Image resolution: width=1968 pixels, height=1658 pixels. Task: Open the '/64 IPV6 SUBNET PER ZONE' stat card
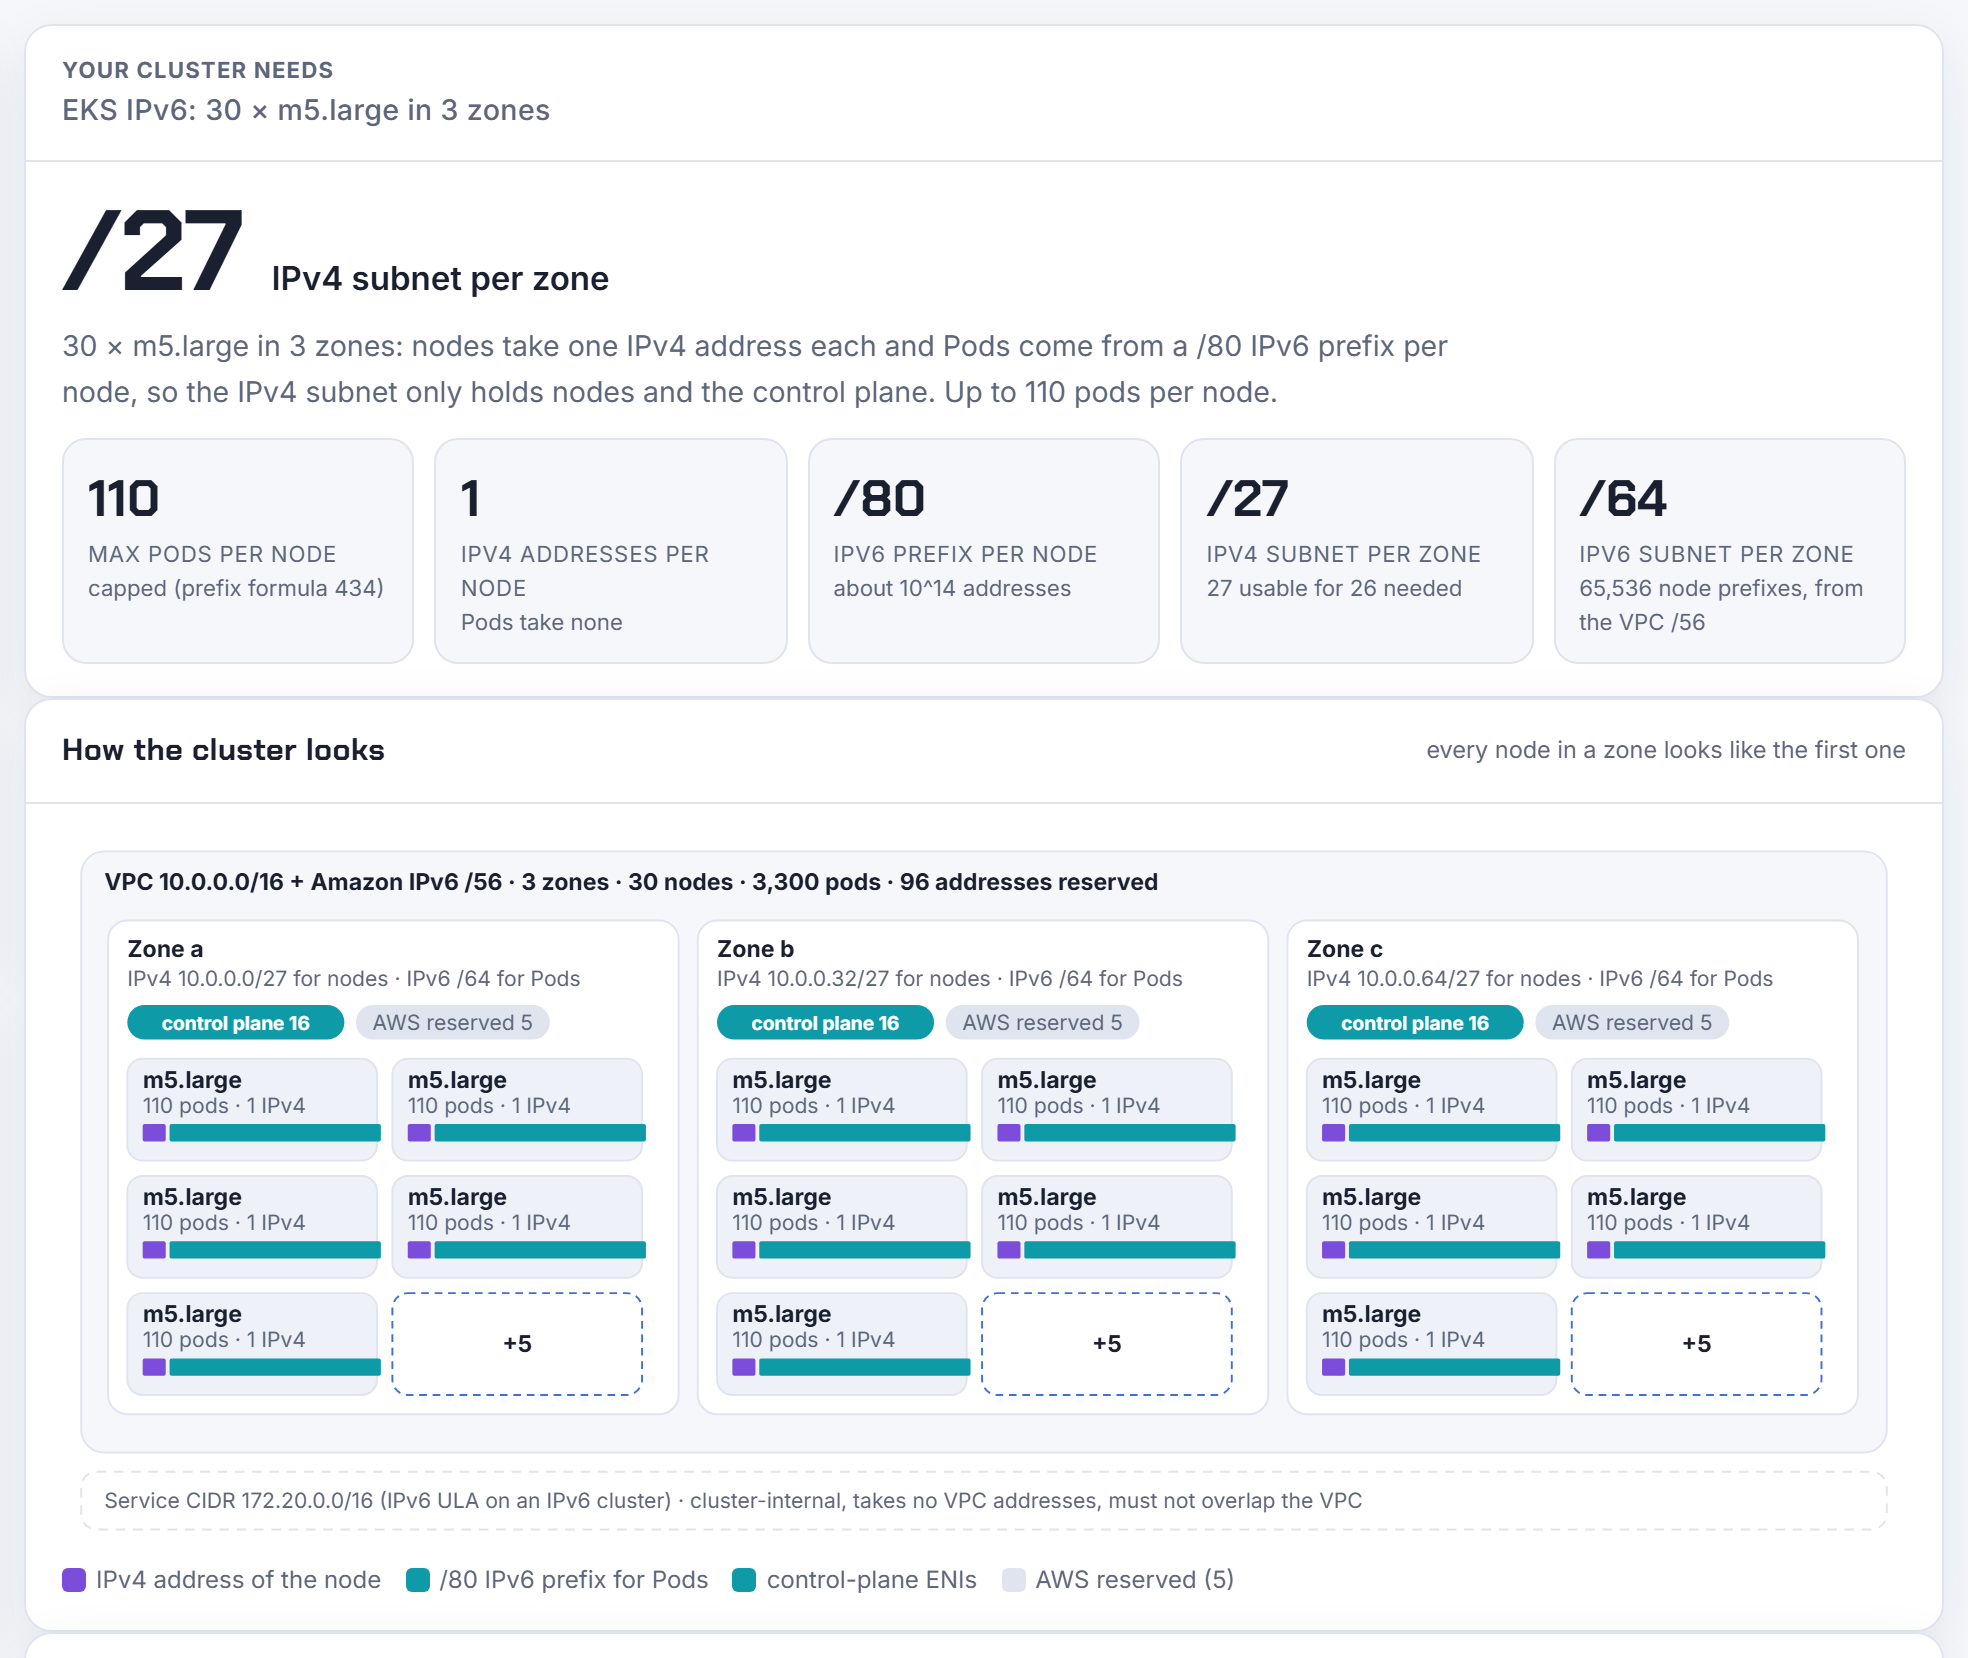pos(1730,551)
